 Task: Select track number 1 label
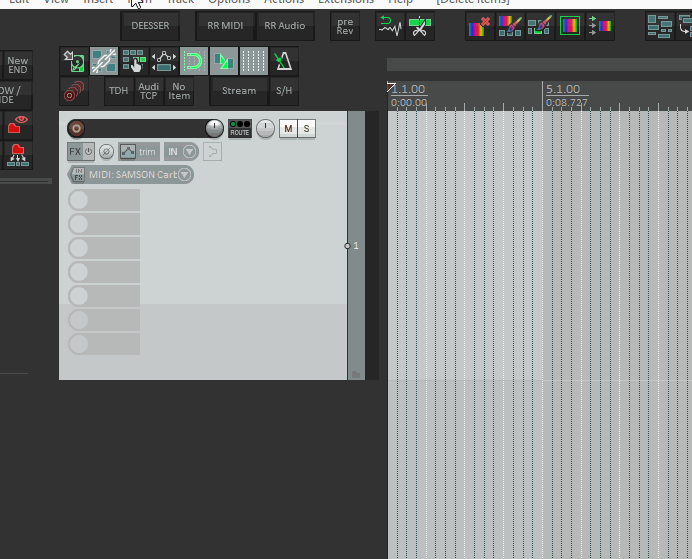(356, 246)
